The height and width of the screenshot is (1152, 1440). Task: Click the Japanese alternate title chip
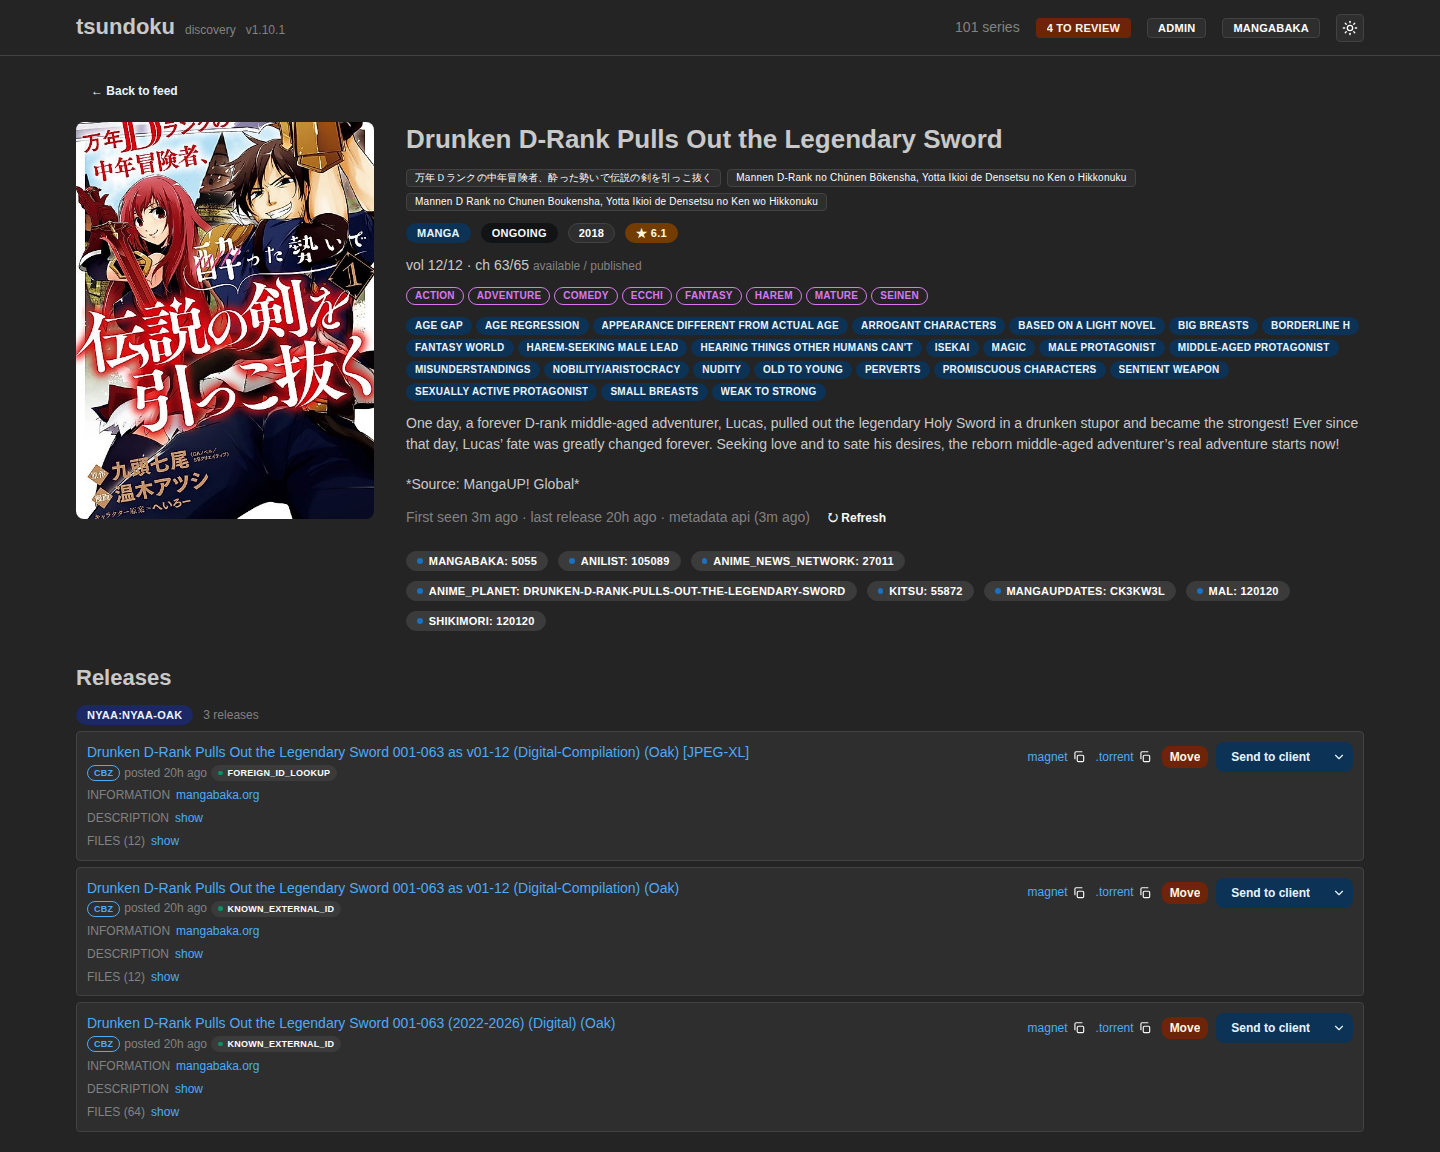562,178
